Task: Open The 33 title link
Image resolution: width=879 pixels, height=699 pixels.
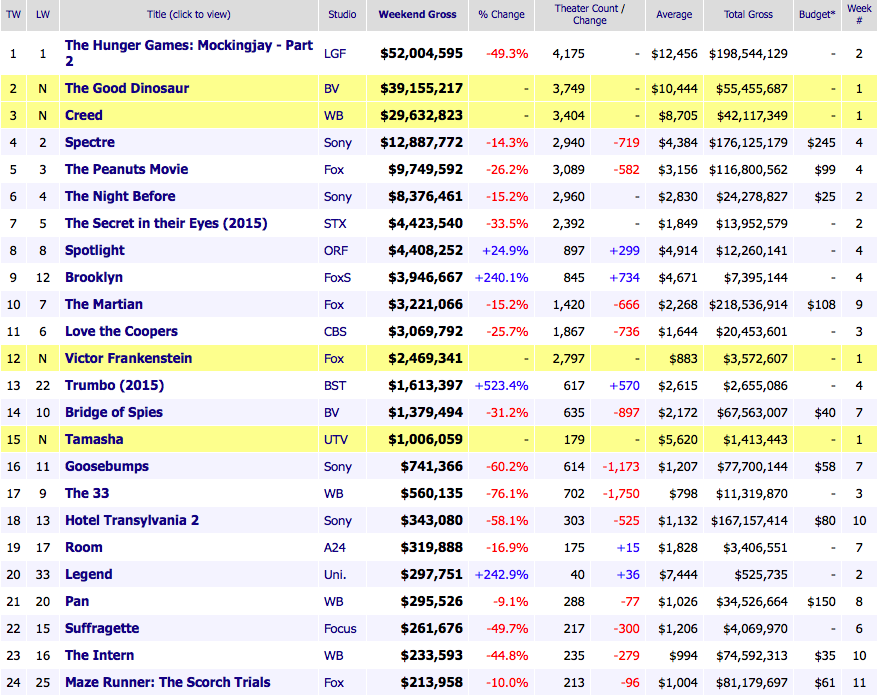Action: [x=87, y=493]
